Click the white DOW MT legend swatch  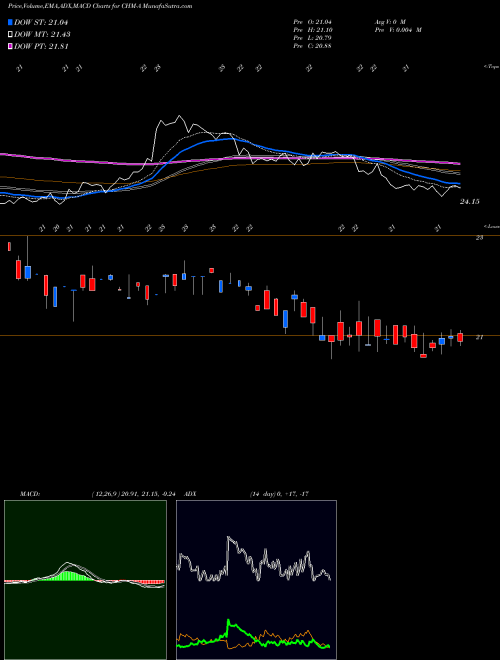(10, 35)
